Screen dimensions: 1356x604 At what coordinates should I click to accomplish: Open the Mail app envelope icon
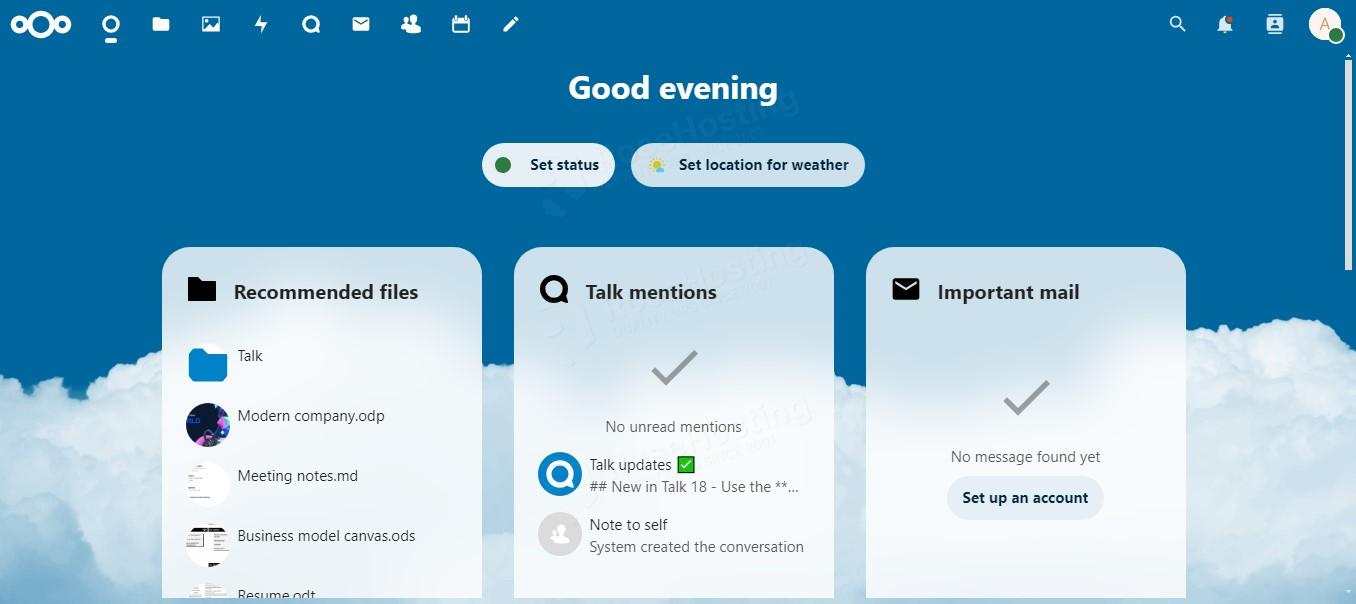tap(360, 24)
